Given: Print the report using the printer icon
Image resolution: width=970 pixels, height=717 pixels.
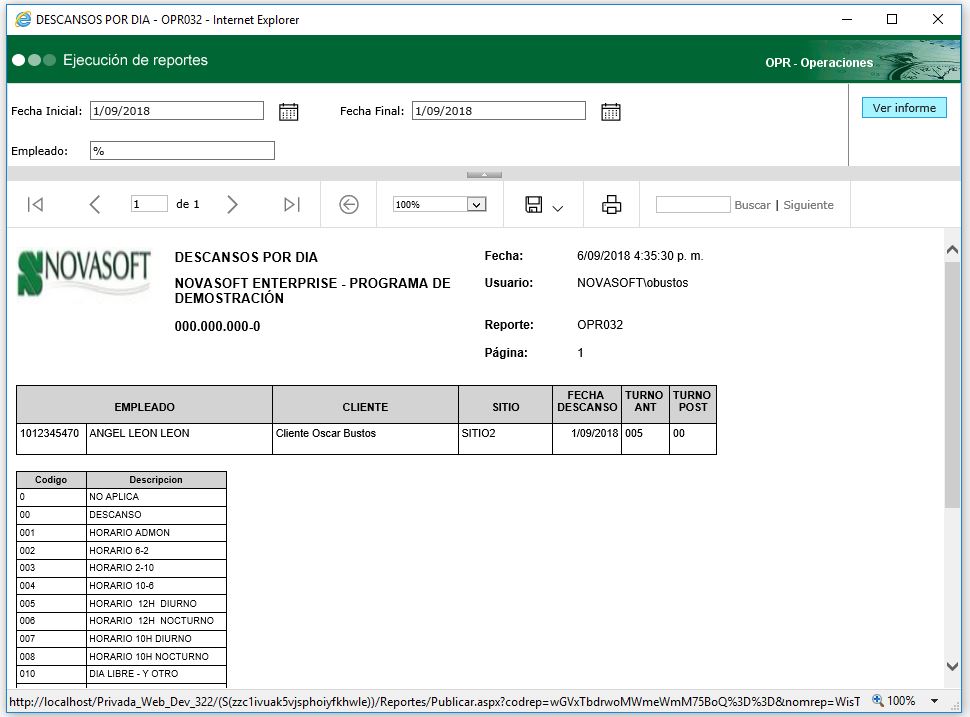Looking at the screenshot, I should (611, 205).
